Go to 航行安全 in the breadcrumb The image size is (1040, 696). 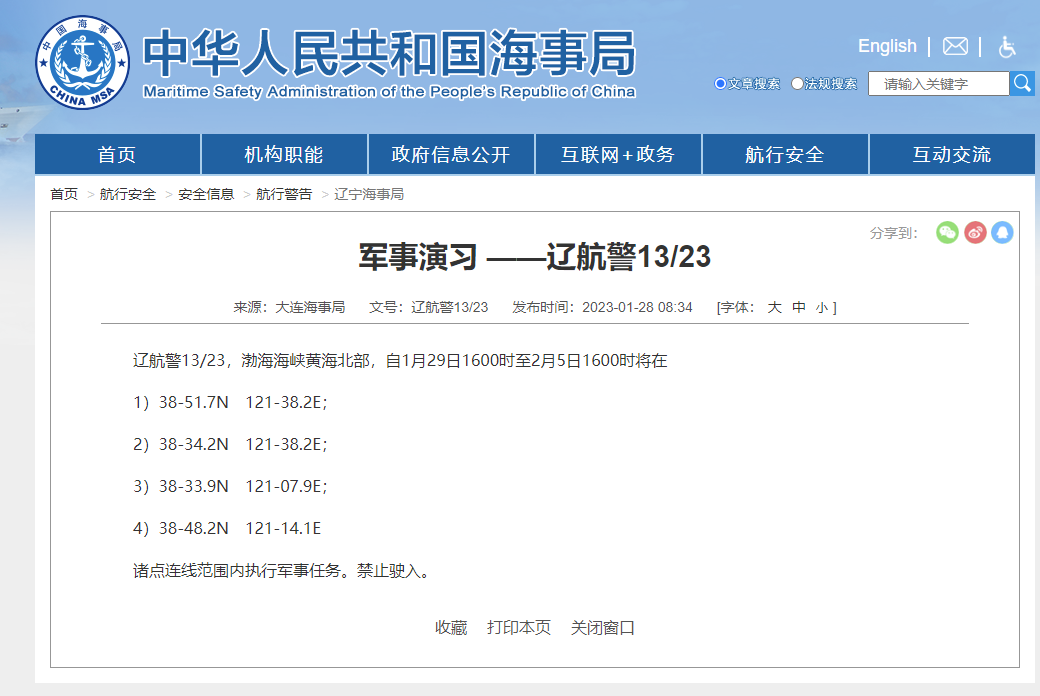pyautogui.click(x=127, y=194)
